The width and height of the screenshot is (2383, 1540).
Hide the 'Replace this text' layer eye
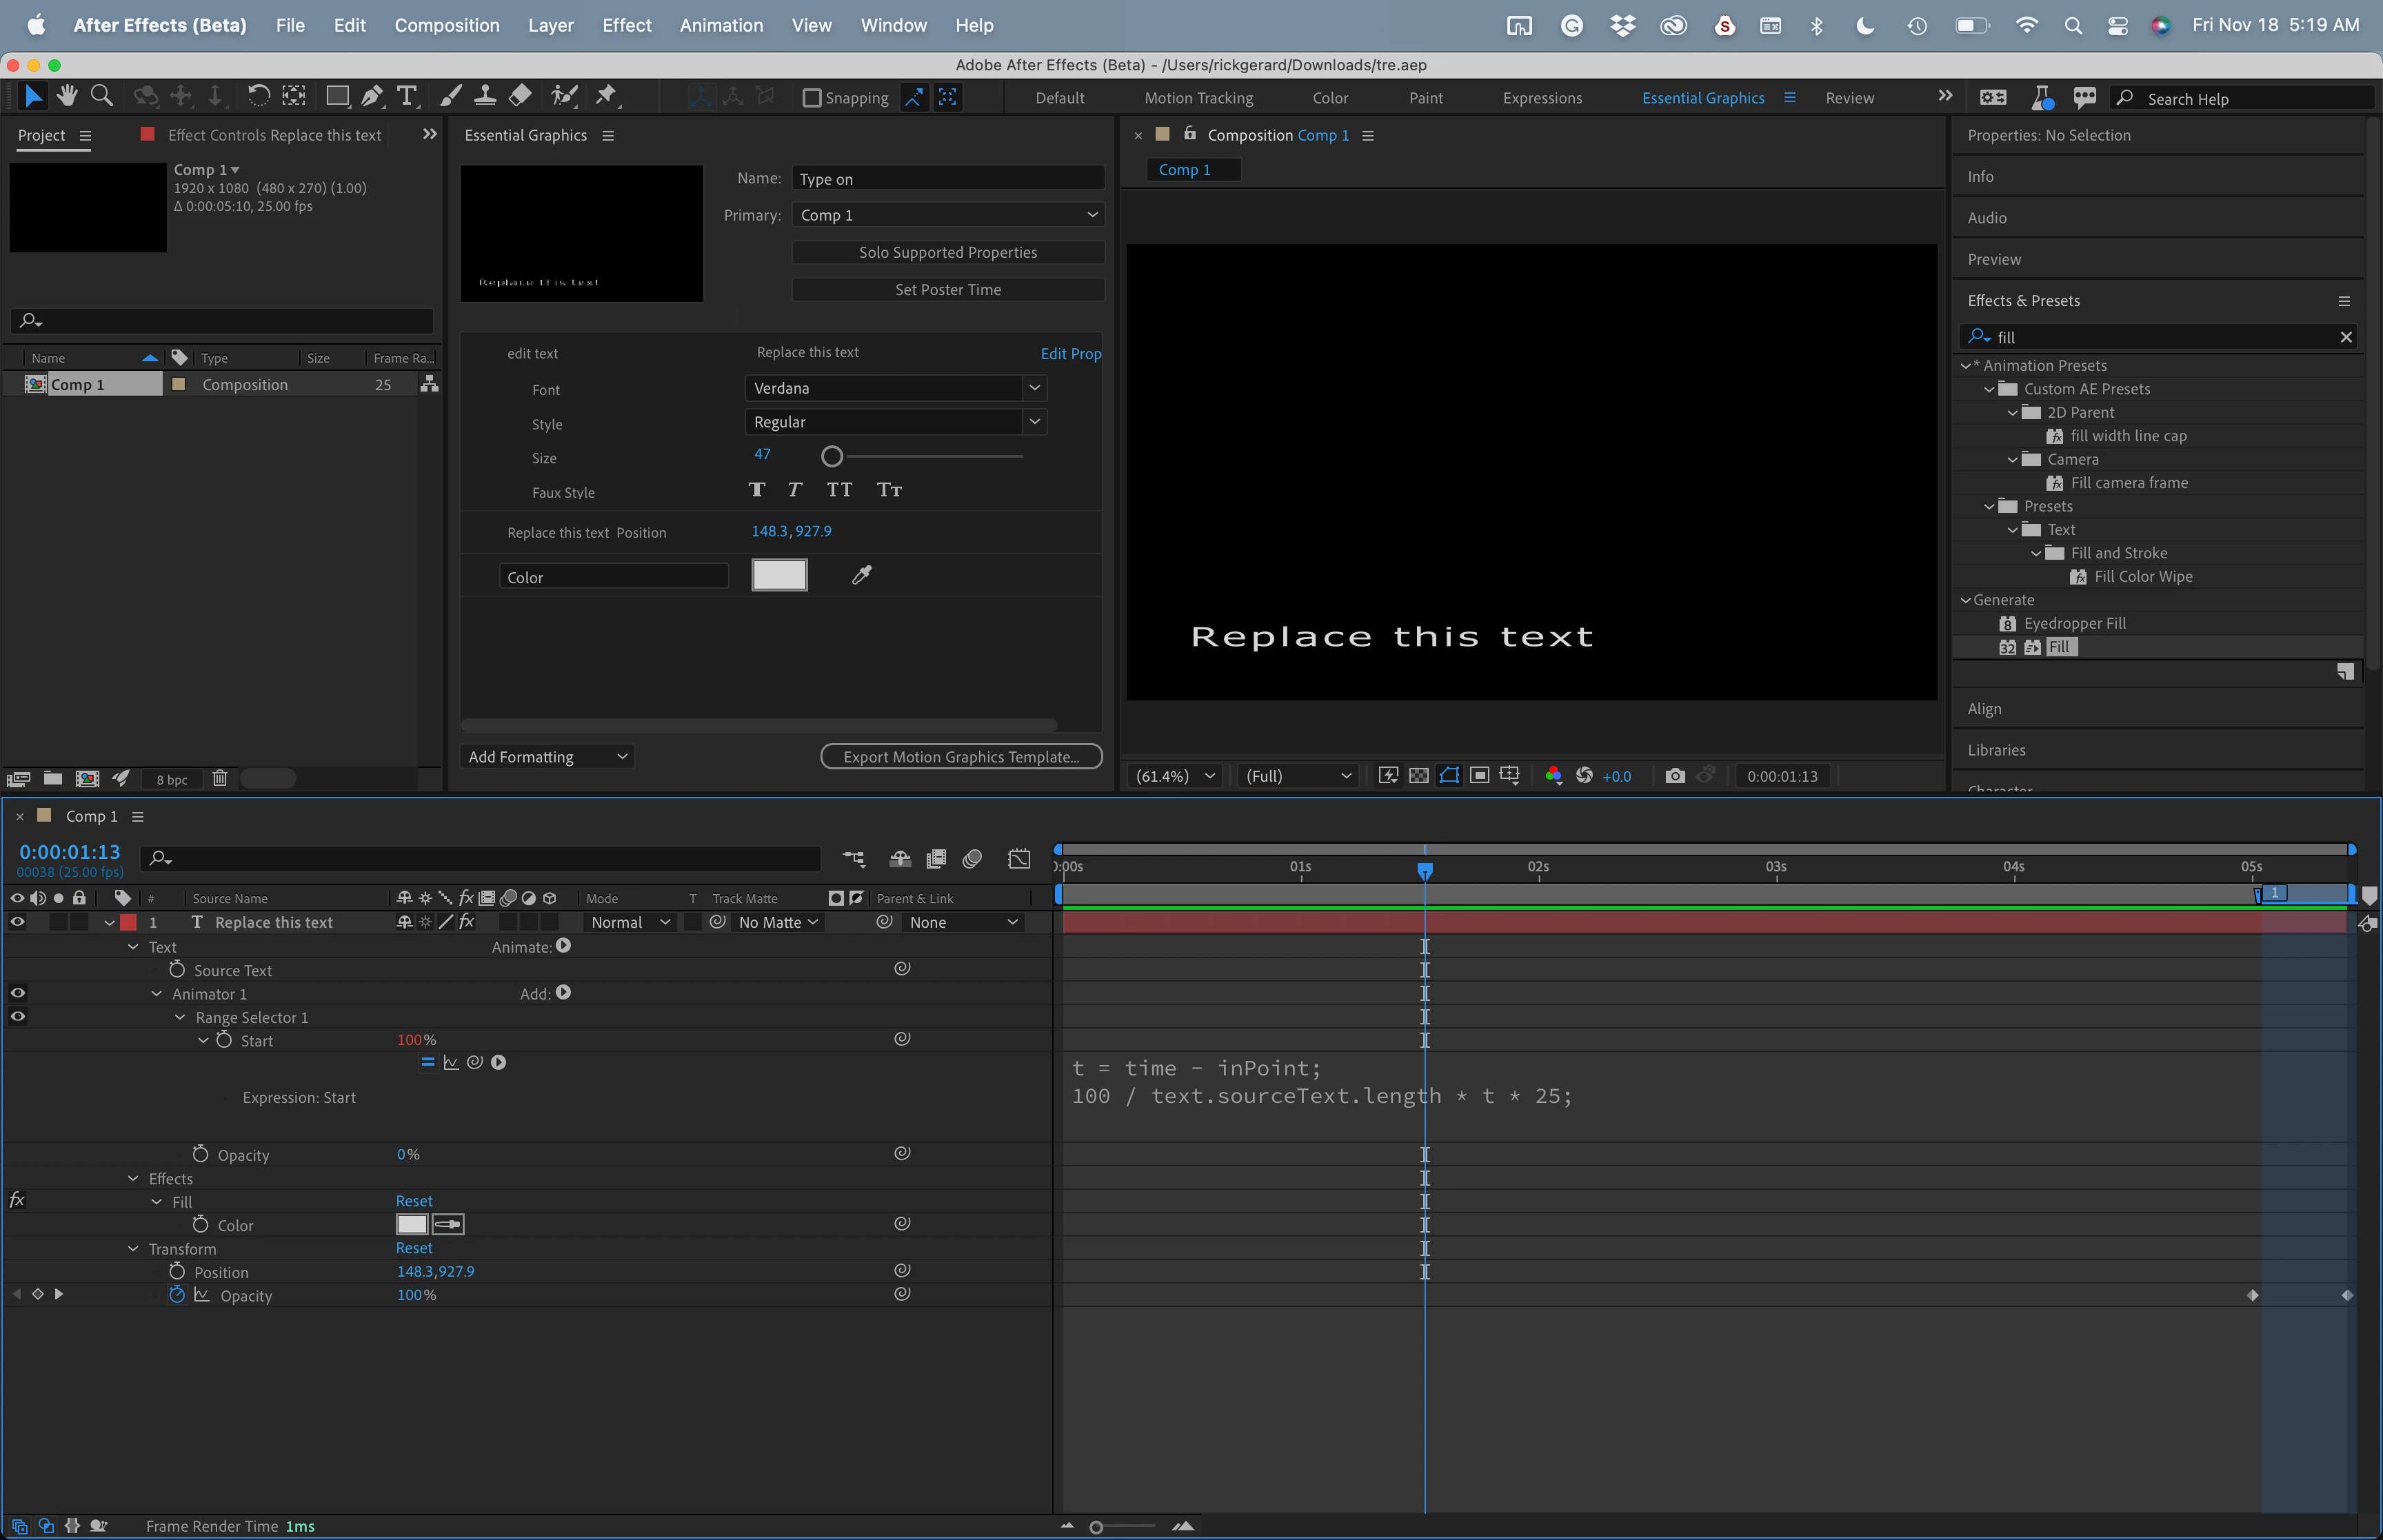pos(17,922)
